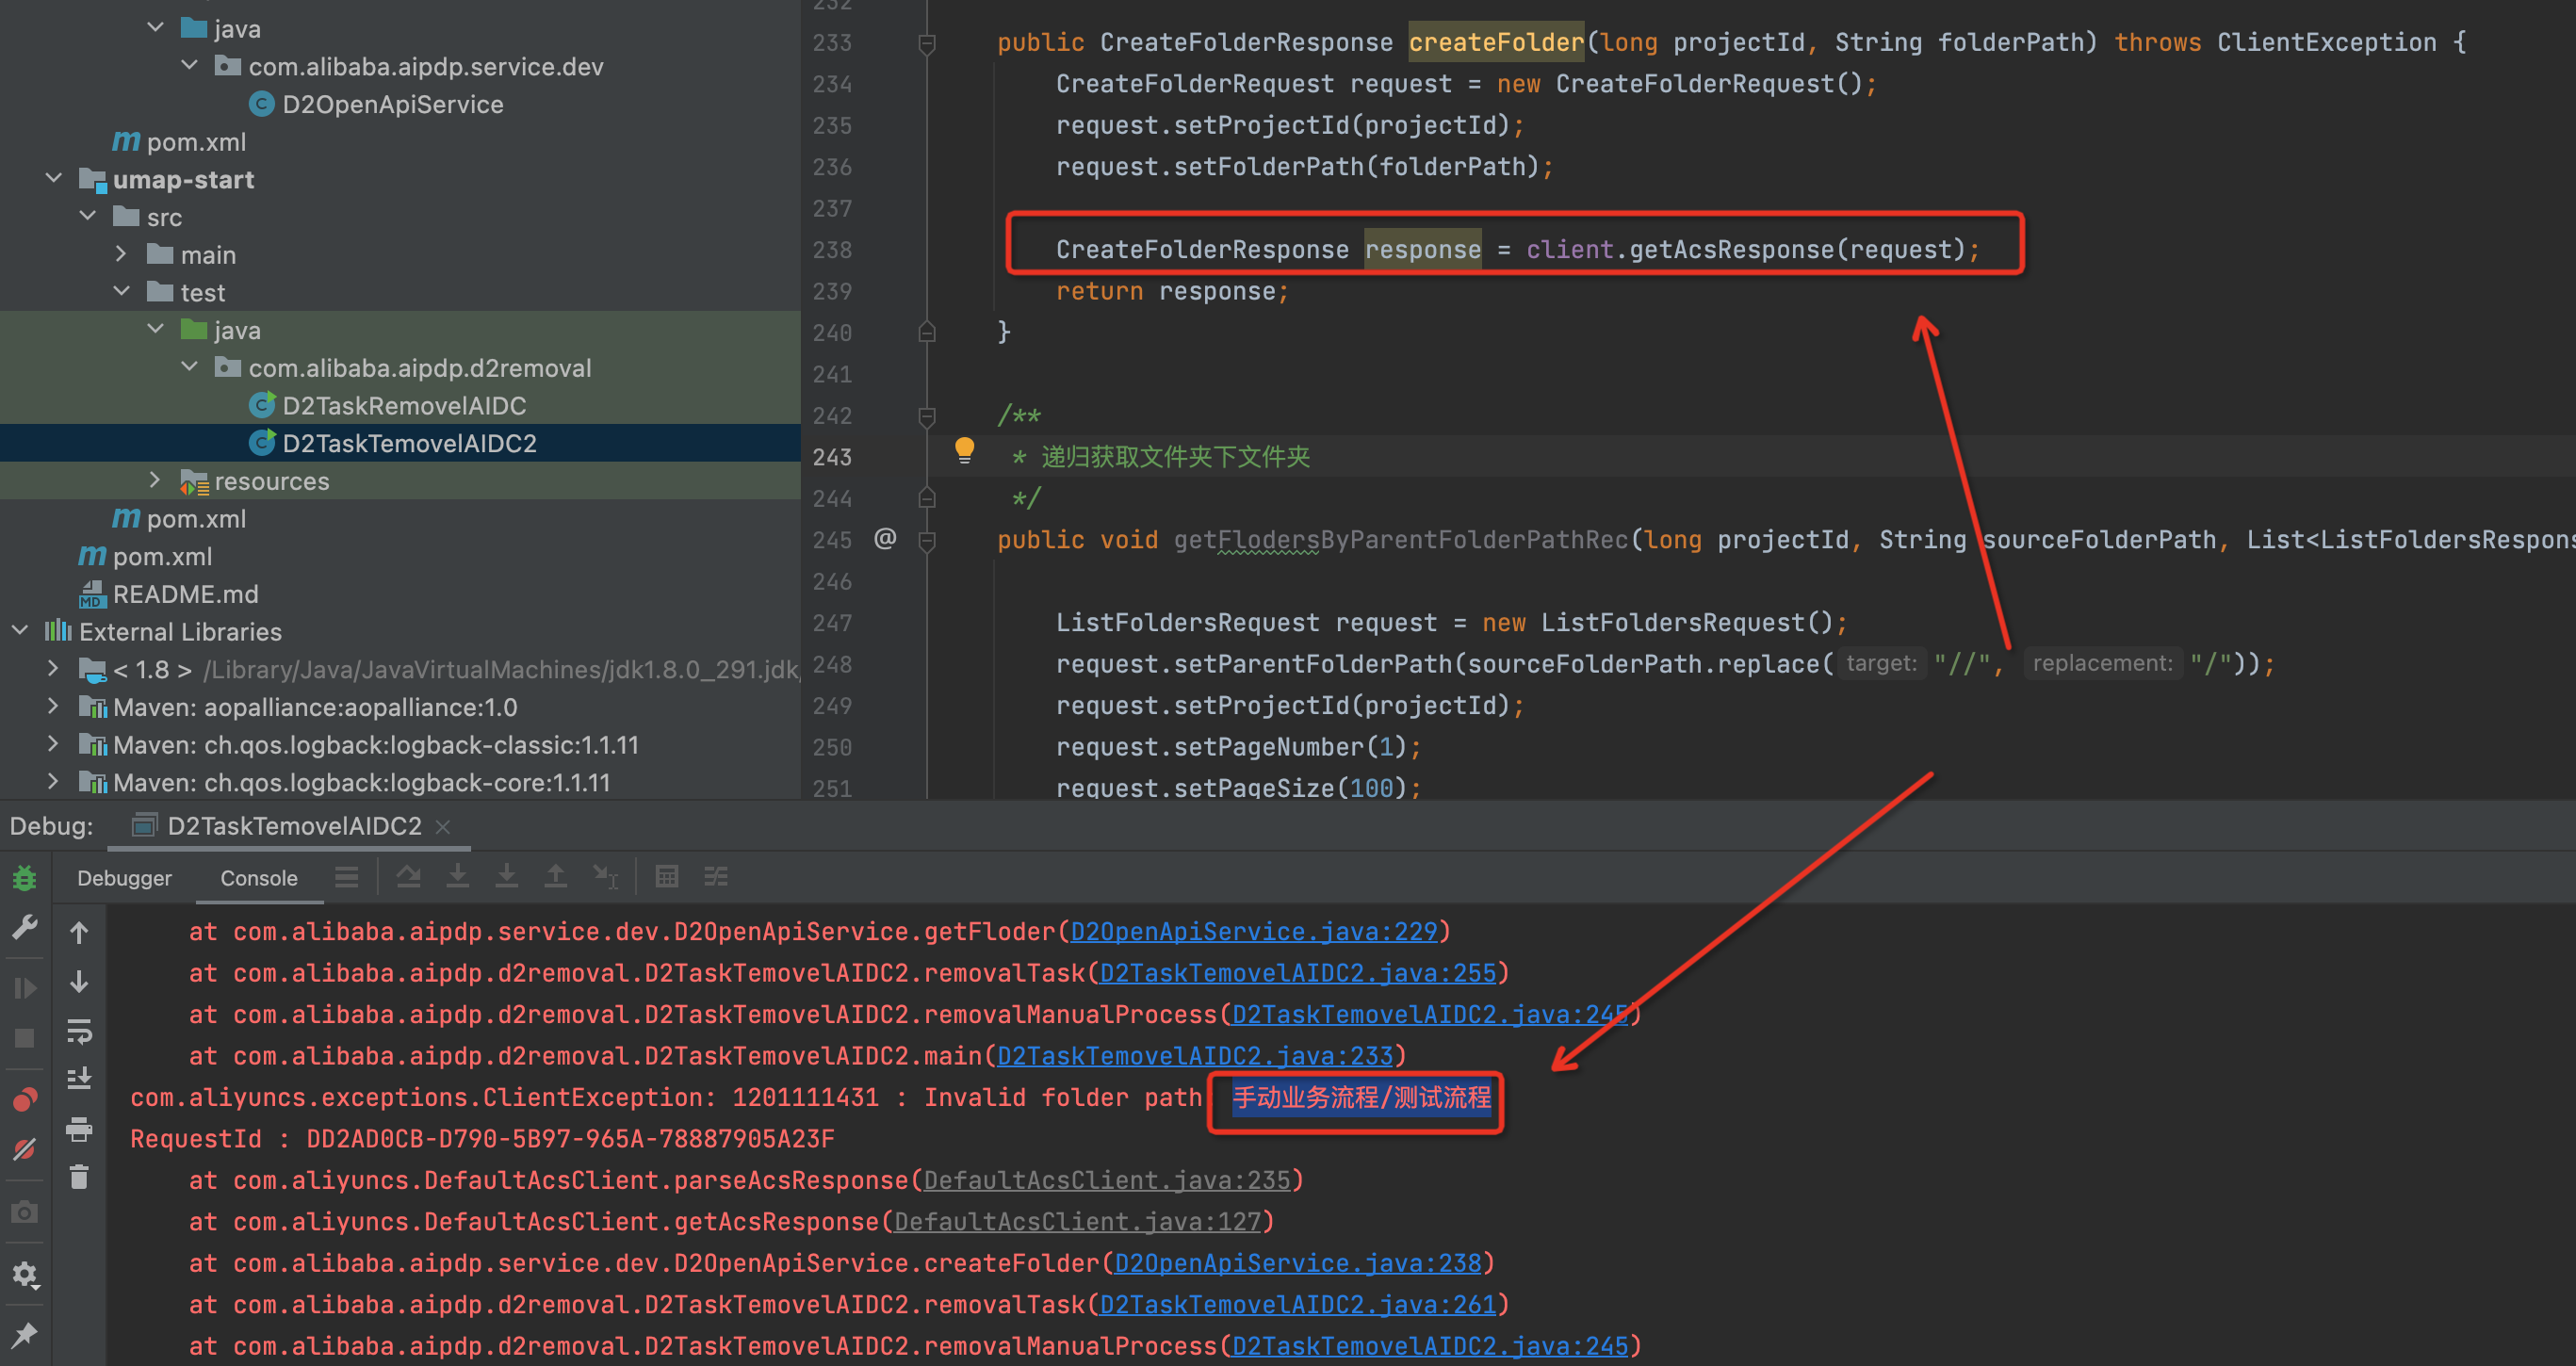Collapse External Libraries node
This screenshot has width=2576, height=1366.
click(x=20, y=631)
